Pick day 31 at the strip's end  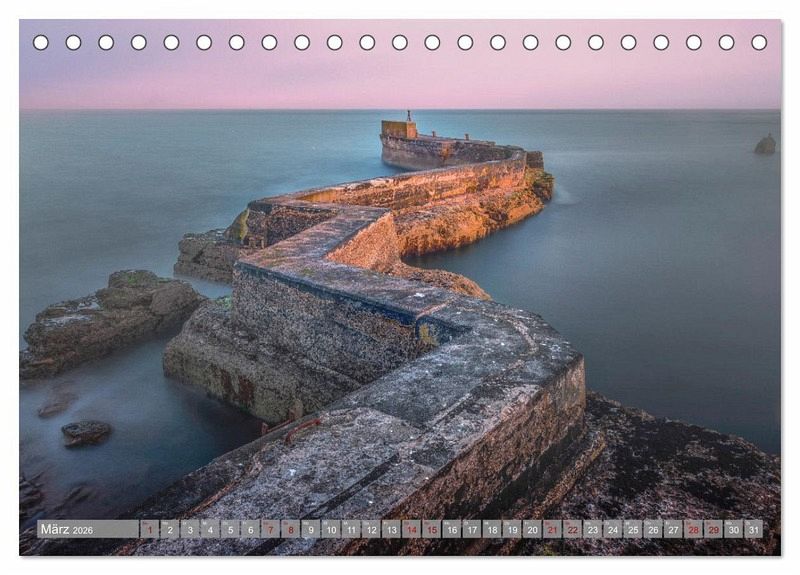[x=753, y=529]
